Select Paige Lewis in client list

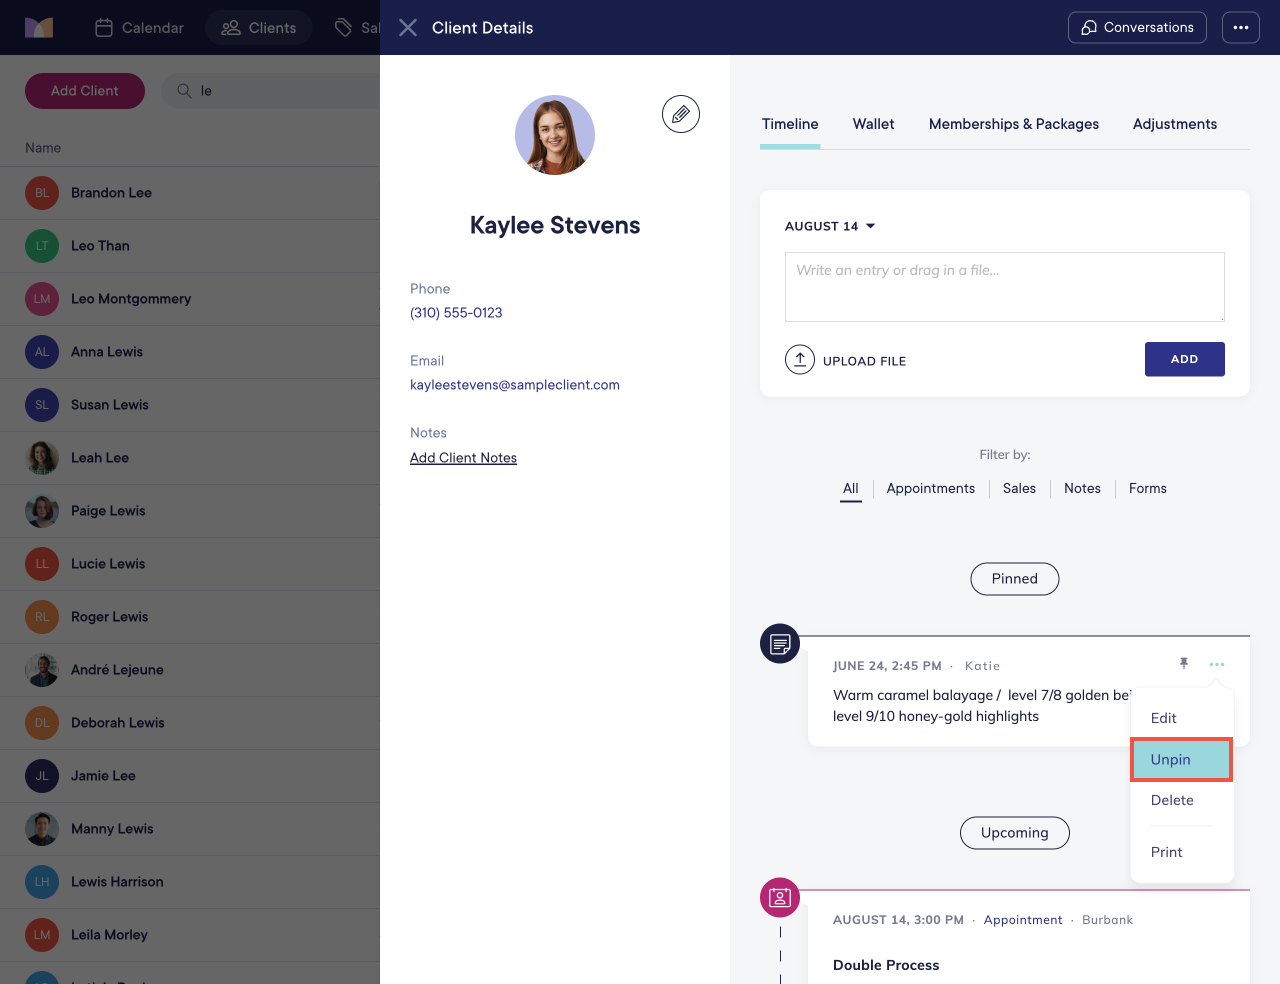click(x=190, y=511)
